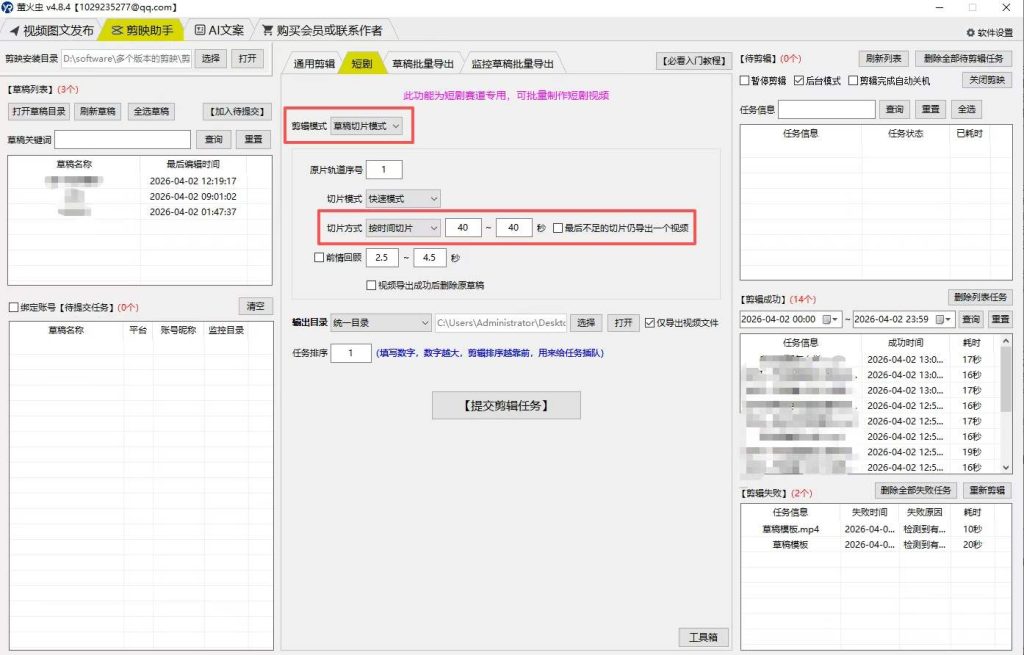The image size is (1024, 655).
Task: Click the end date calendar icon
Action: click(940, 319)
